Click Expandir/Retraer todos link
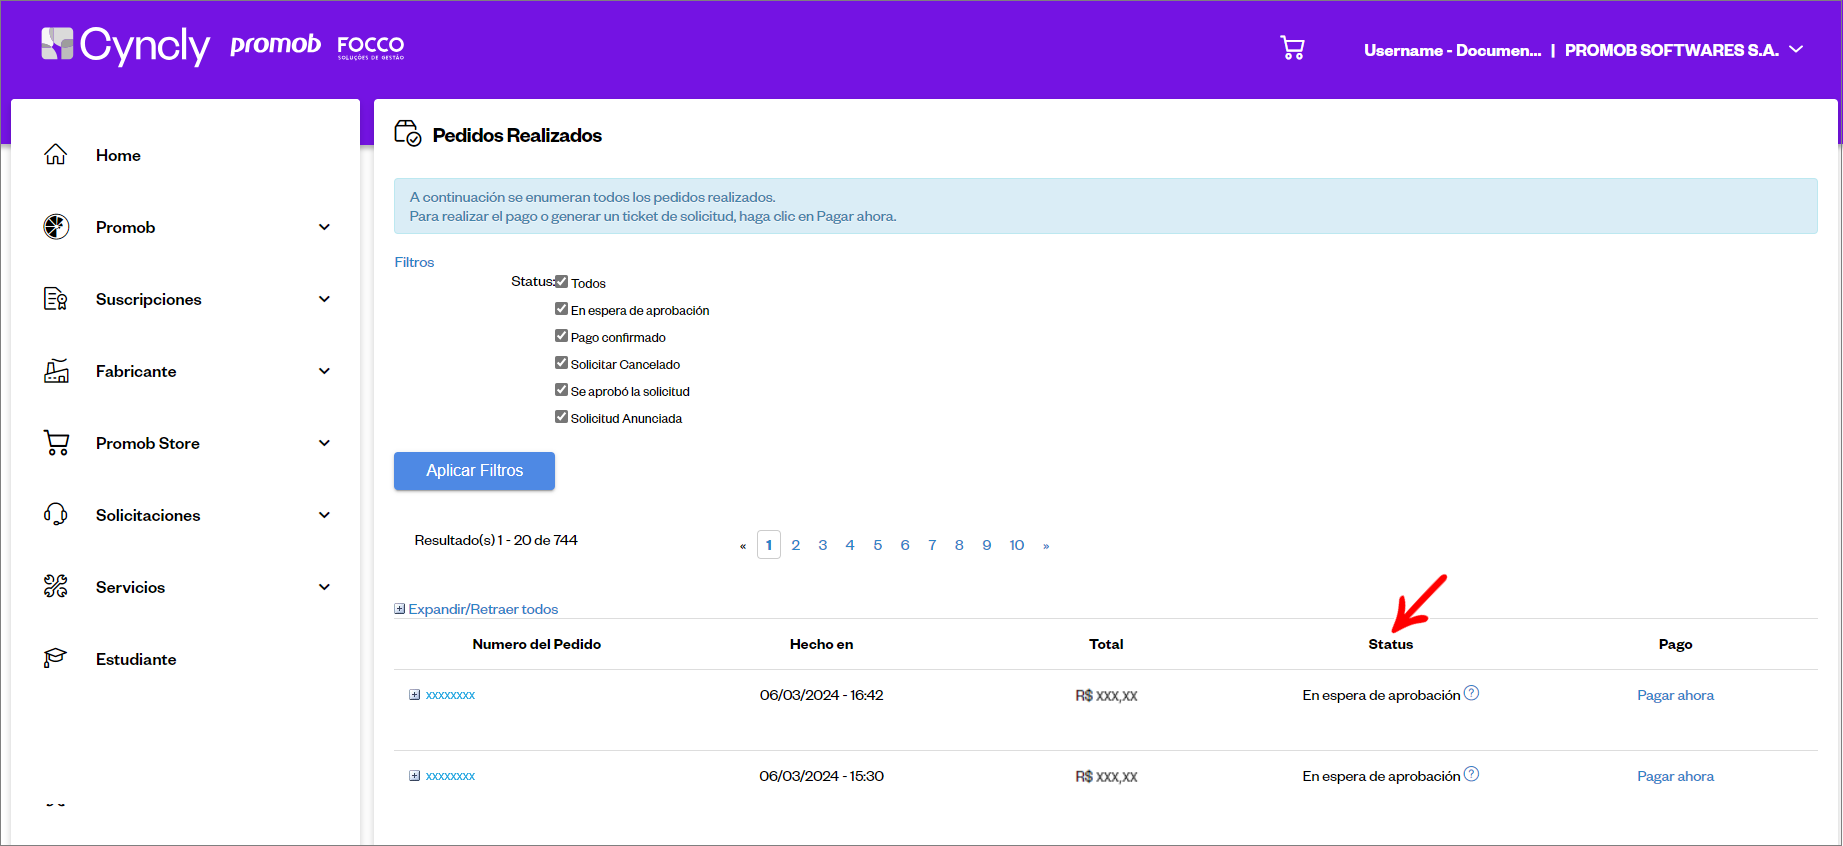 pyautogui.click(x=483, y=609)
